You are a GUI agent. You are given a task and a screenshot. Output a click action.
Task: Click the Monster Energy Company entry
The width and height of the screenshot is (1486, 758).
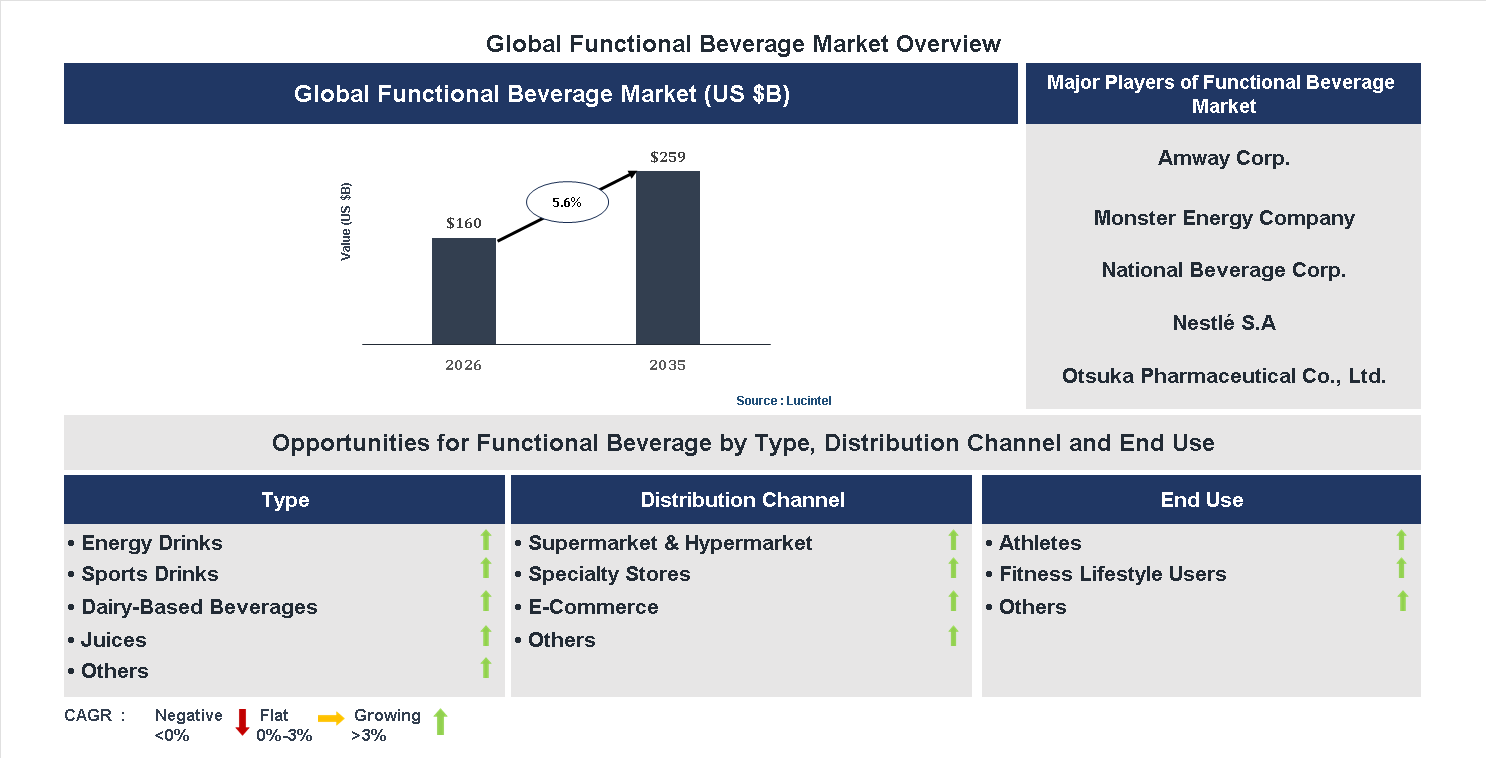click(1223, 218)
